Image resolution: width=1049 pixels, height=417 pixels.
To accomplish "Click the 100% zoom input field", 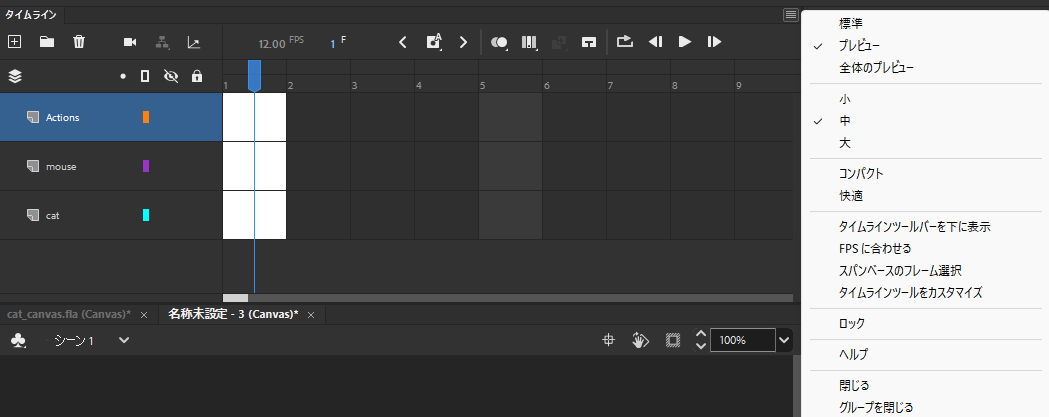I will [741, 340].
